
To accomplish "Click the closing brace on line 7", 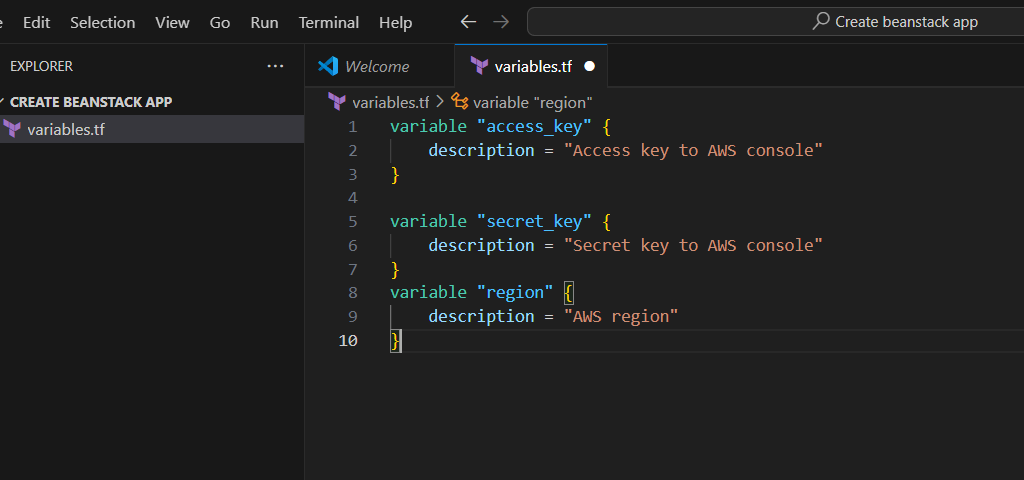I will click(x=395, y=270).
